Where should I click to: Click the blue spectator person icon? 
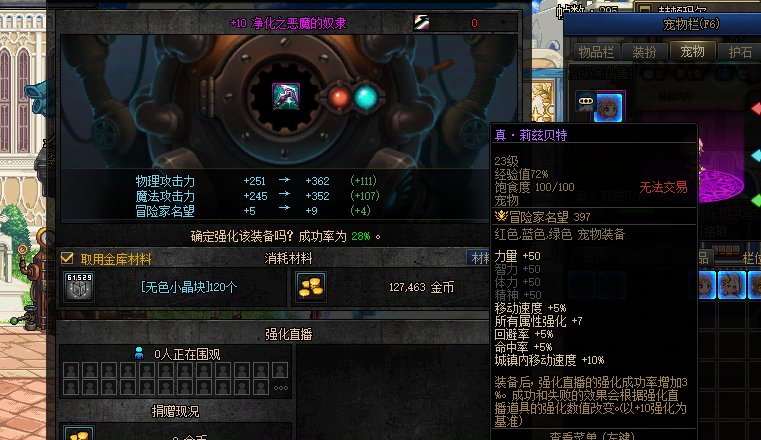point(139,353)
